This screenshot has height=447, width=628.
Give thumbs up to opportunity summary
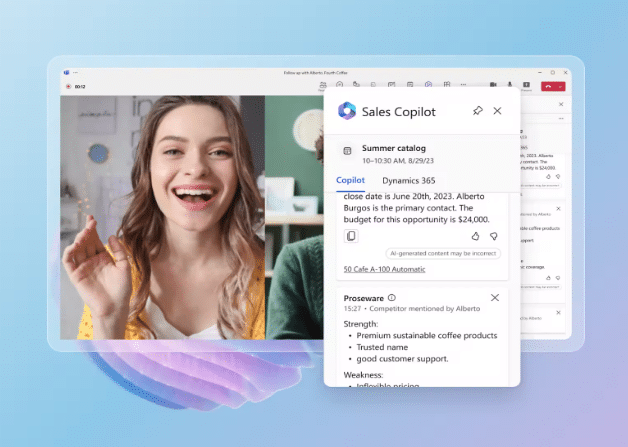tap(475, 236)
